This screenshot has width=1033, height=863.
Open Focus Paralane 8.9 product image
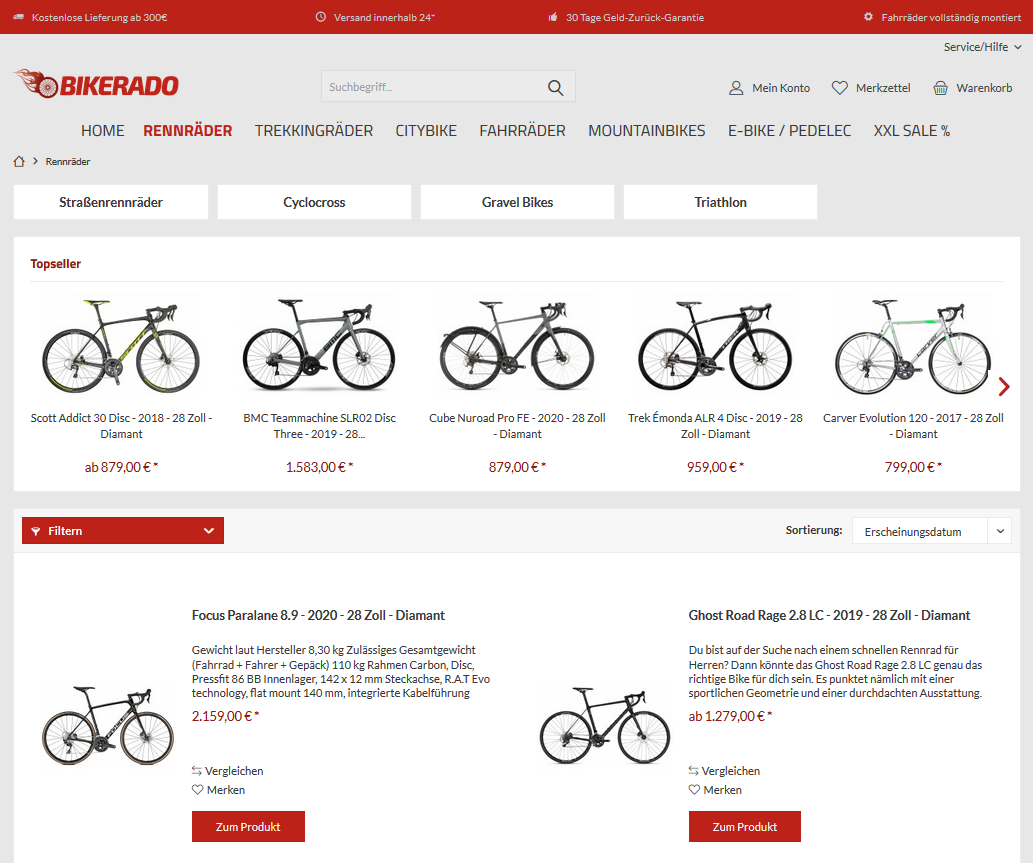[107, 725]
